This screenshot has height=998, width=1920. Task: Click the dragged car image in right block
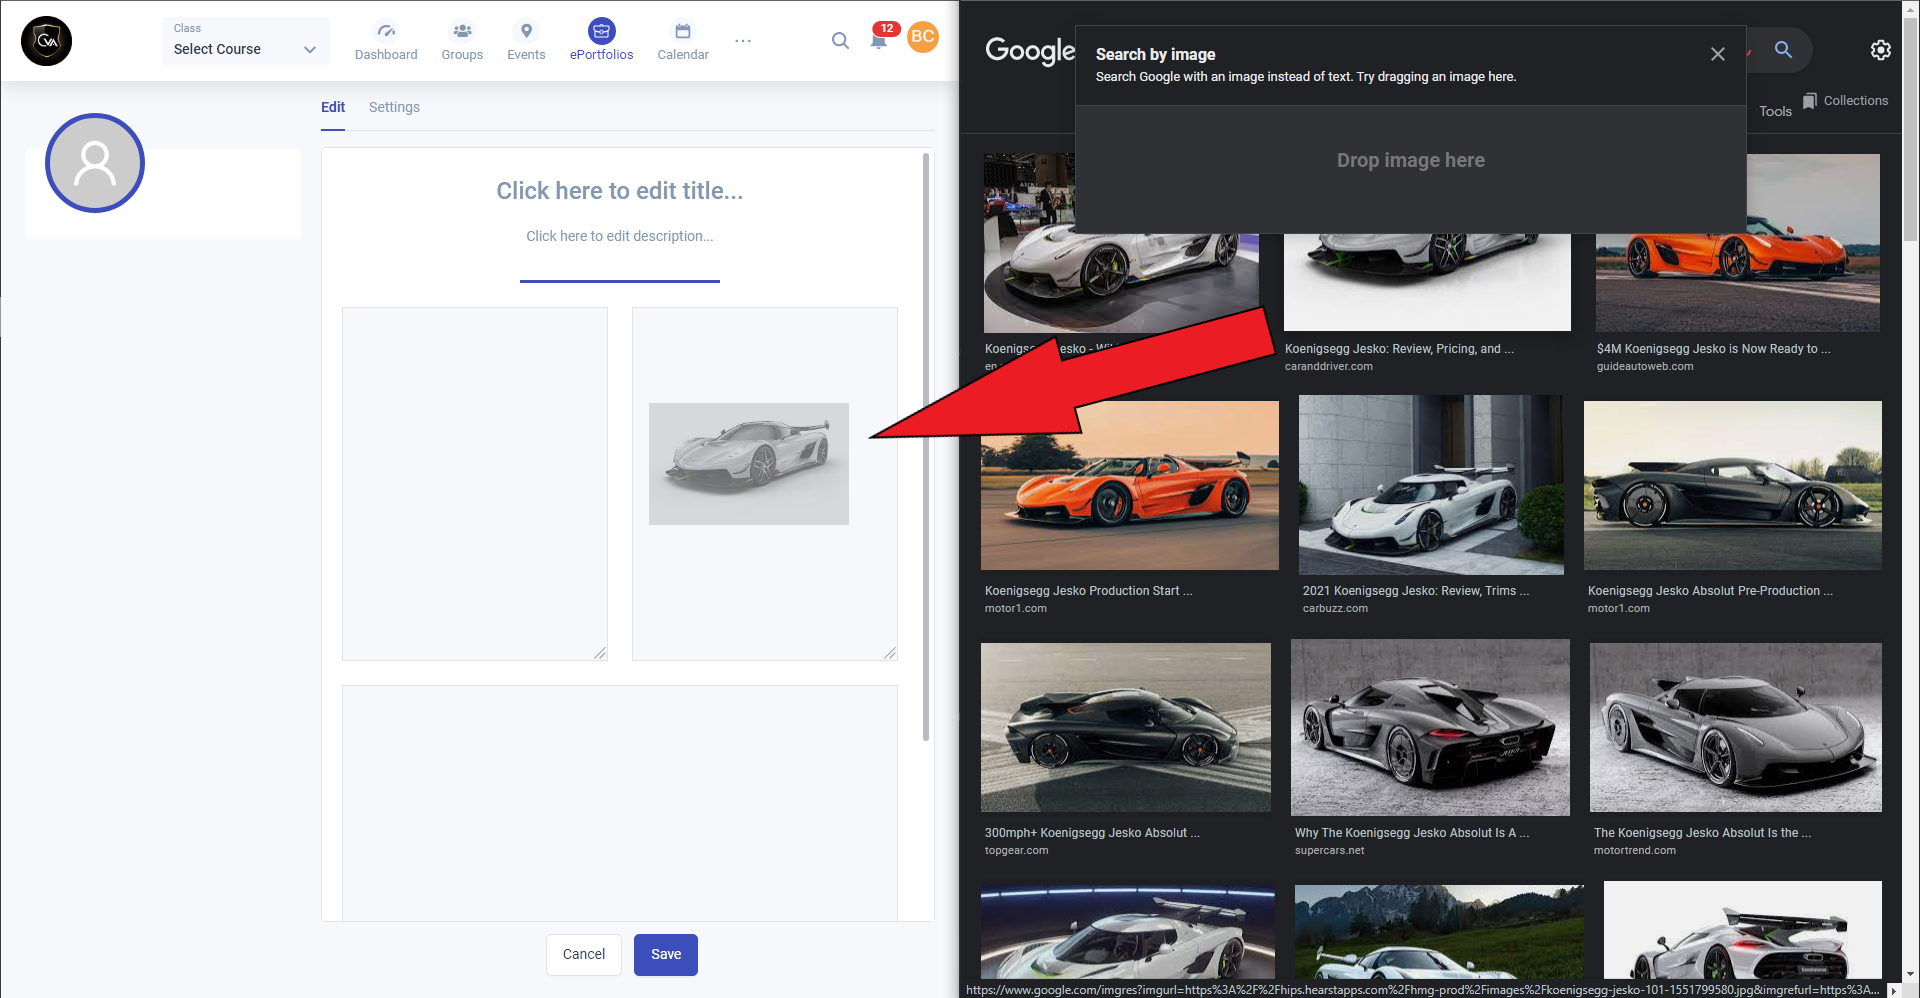pyautogui.click(x=749, y=464)
